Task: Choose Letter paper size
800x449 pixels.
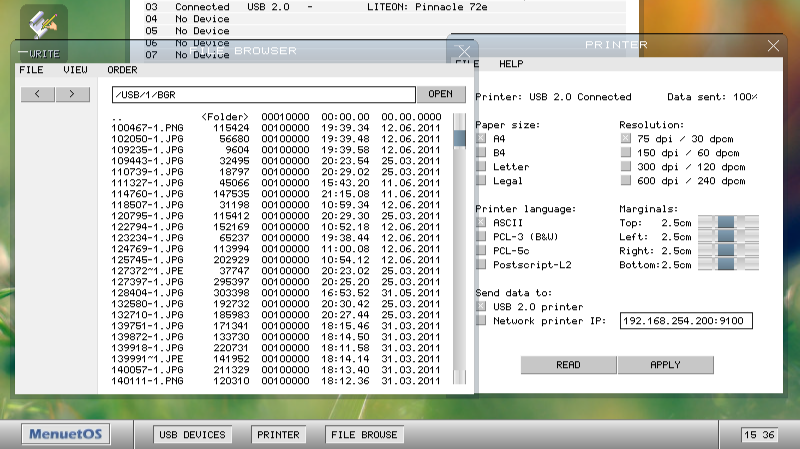Action: 482,167
